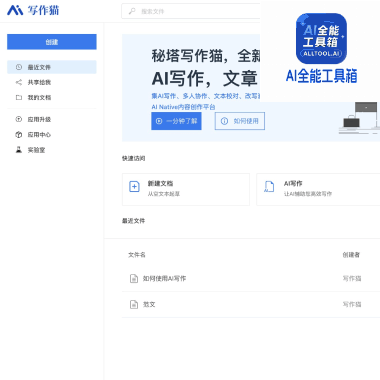Click the banner desk illustration
This screenshot has width=380, height=380.
pyautogui.click(x=359, y=118)
